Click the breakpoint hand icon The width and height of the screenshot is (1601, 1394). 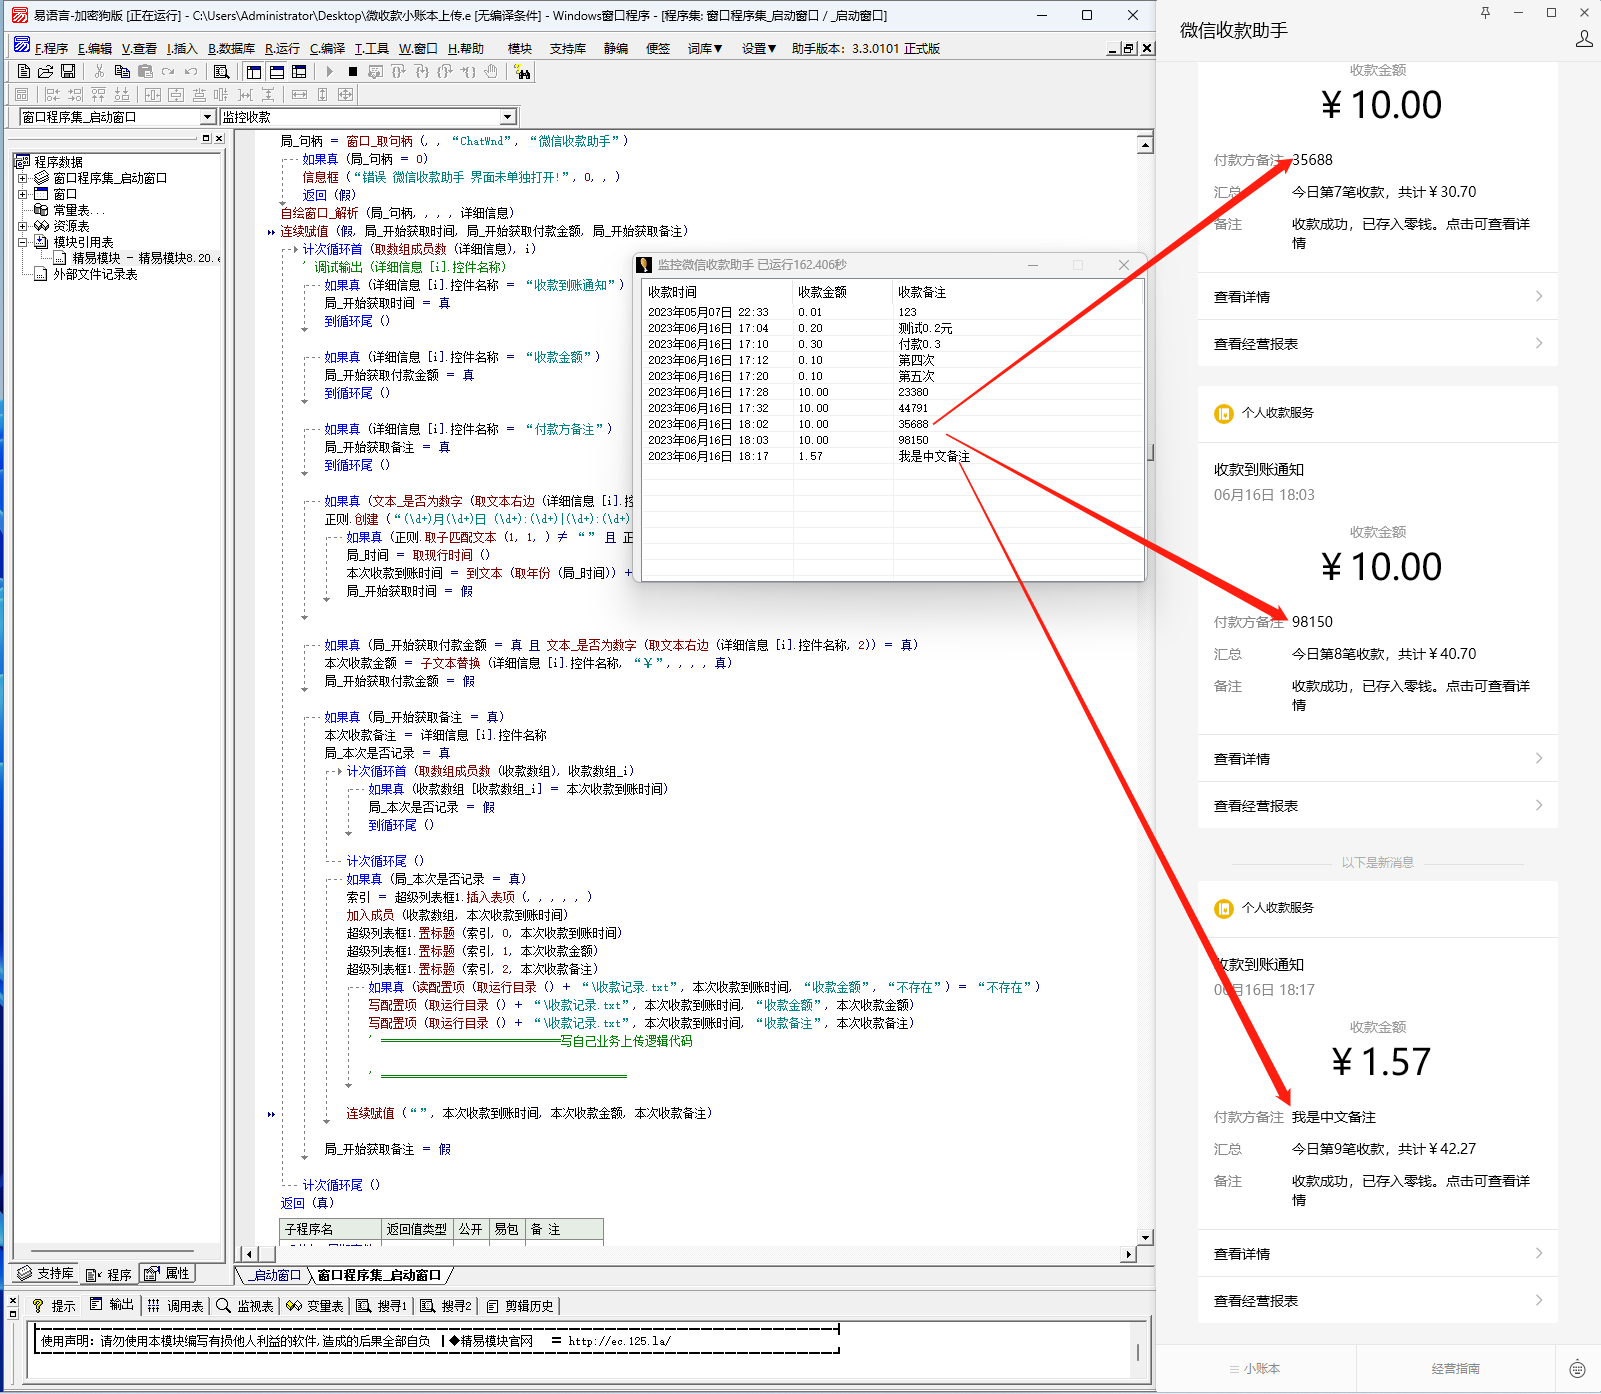[491, 71]
